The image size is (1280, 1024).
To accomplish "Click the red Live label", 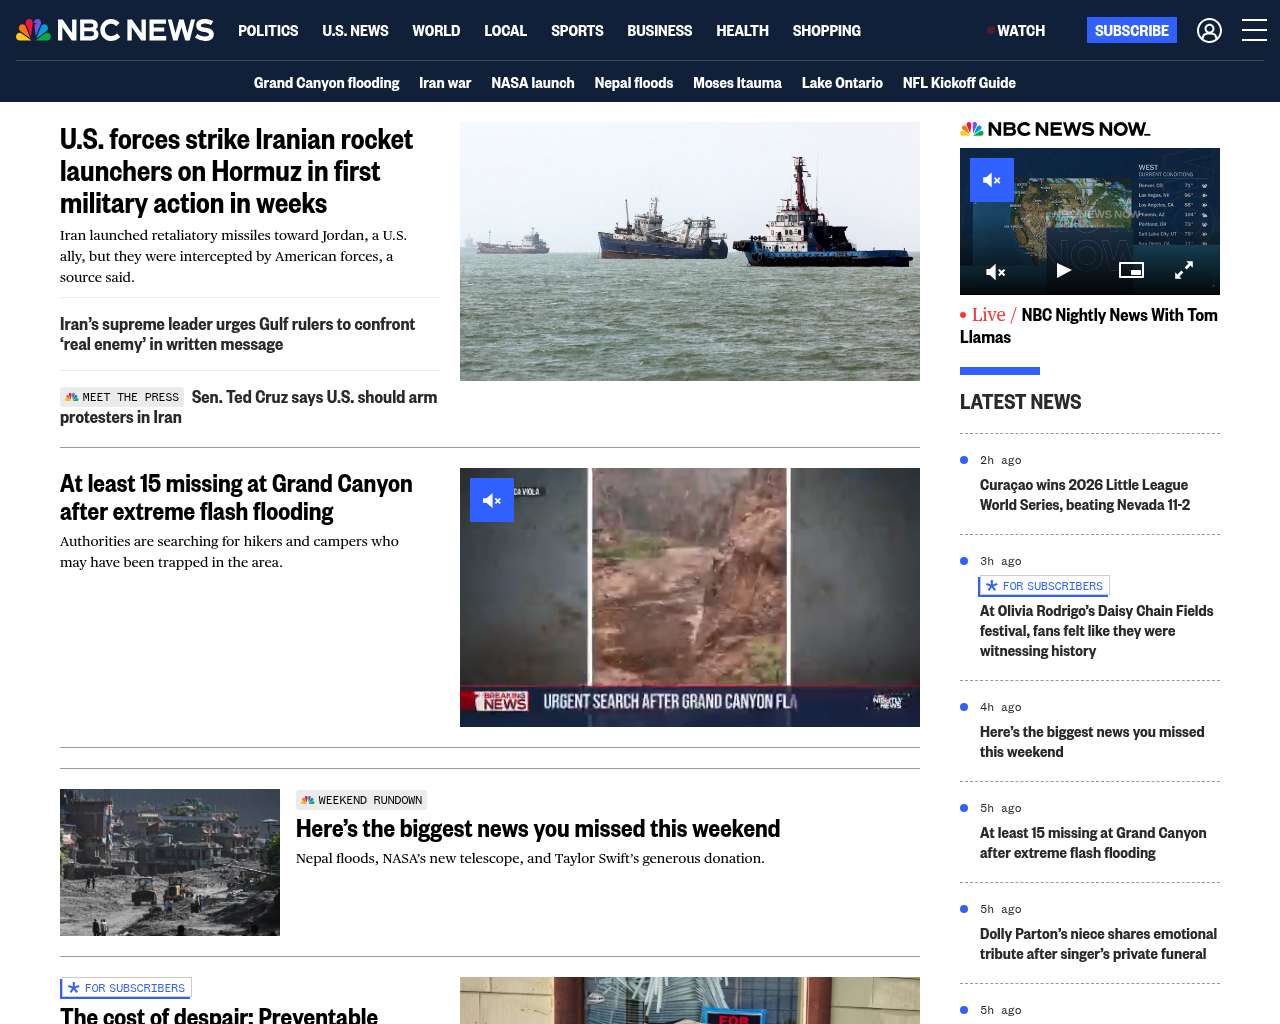I will [988, 315].
